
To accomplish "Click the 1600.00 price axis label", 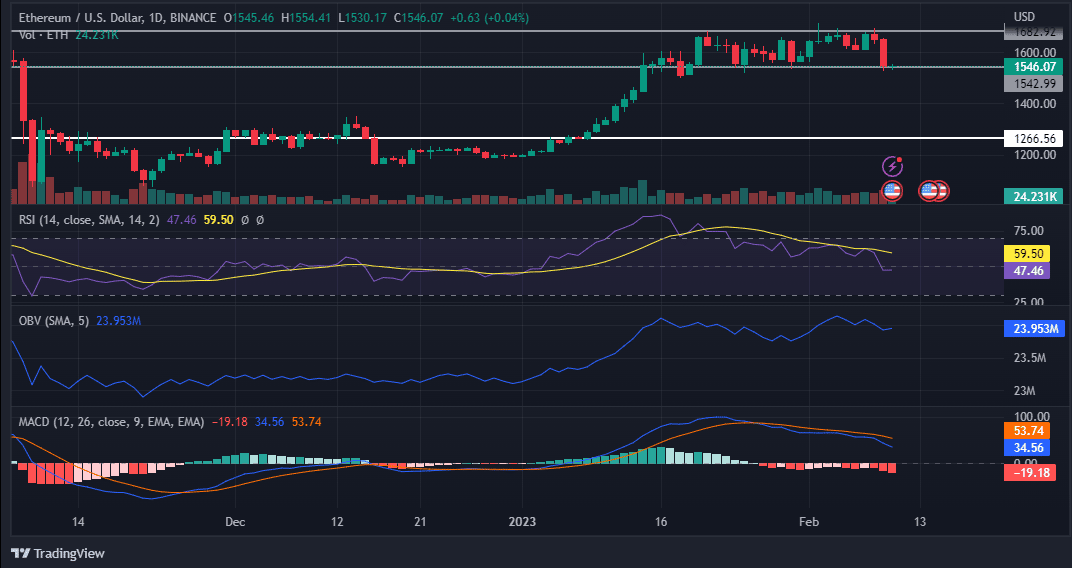I will pos(1034,53).
